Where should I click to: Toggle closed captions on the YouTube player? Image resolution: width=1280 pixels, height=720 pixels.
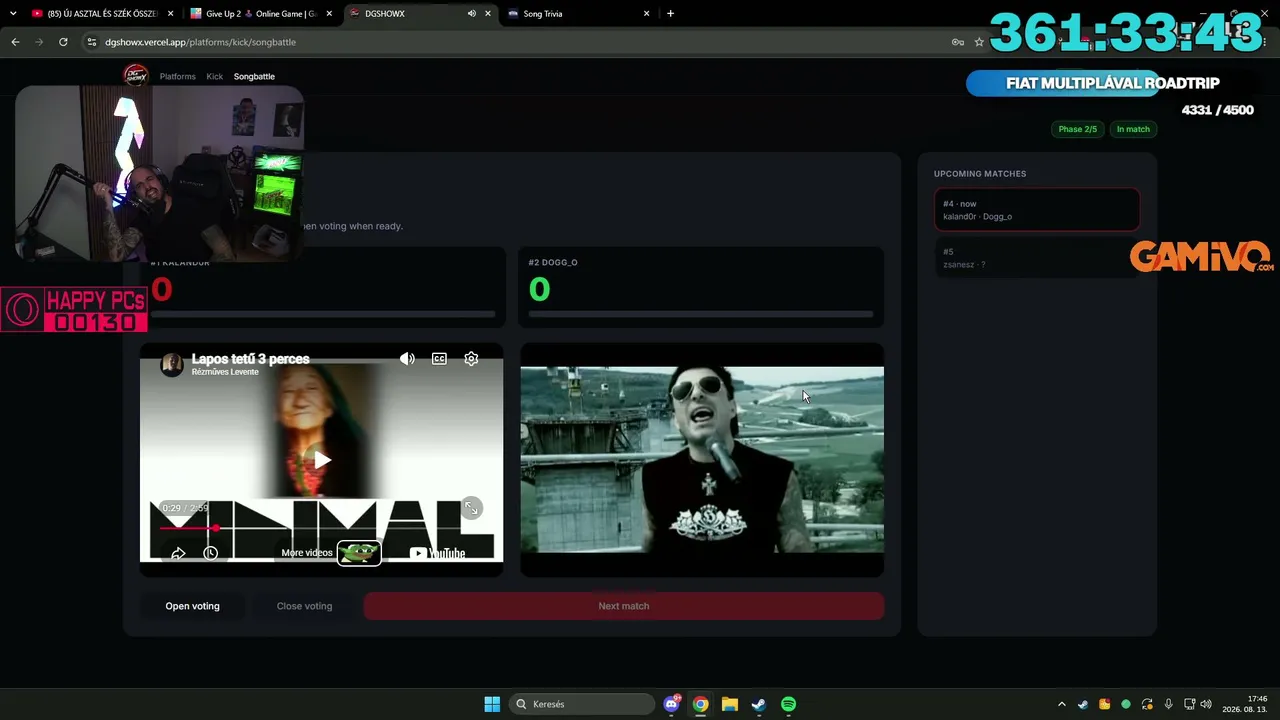439,359
